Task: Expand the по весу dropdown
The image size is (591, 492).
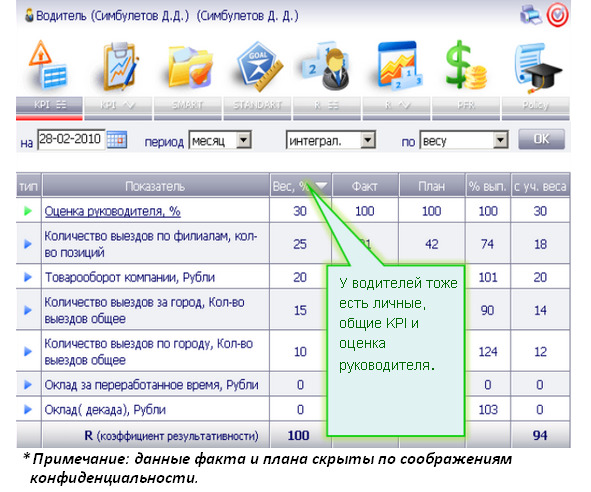Action: tap(500, 140)
